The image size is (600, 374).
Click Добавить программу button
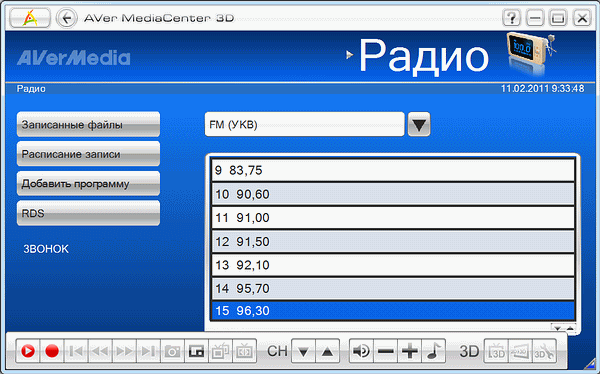point(88,184)
